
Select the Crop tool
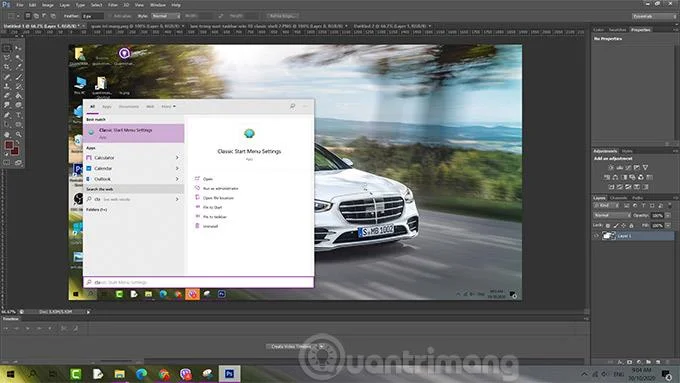(x=7, y=67)
